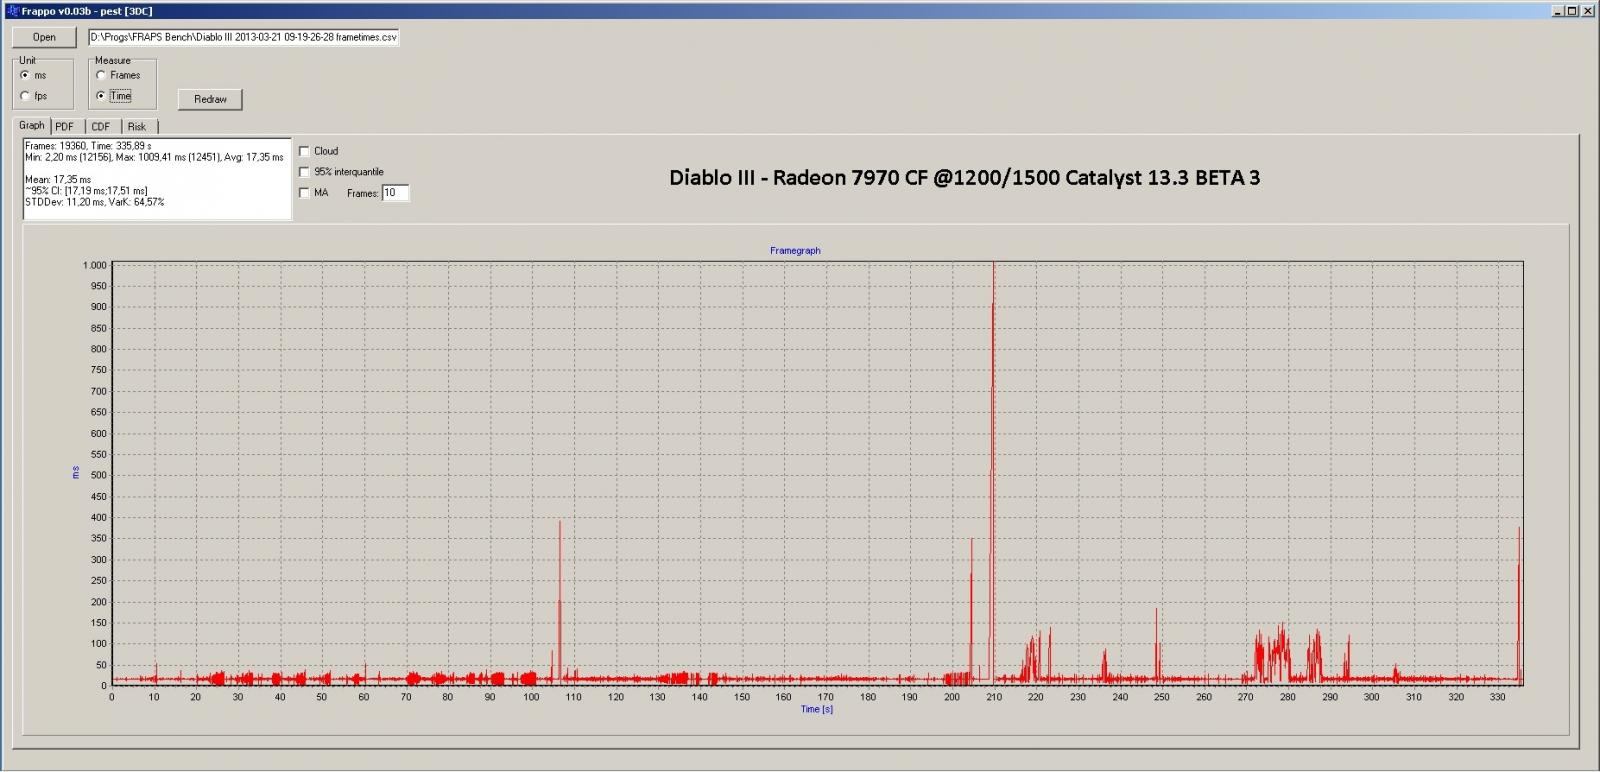Click the Frappo application icon in title bar
Viewport: 1600px width, 772px height.
(12, 11)
